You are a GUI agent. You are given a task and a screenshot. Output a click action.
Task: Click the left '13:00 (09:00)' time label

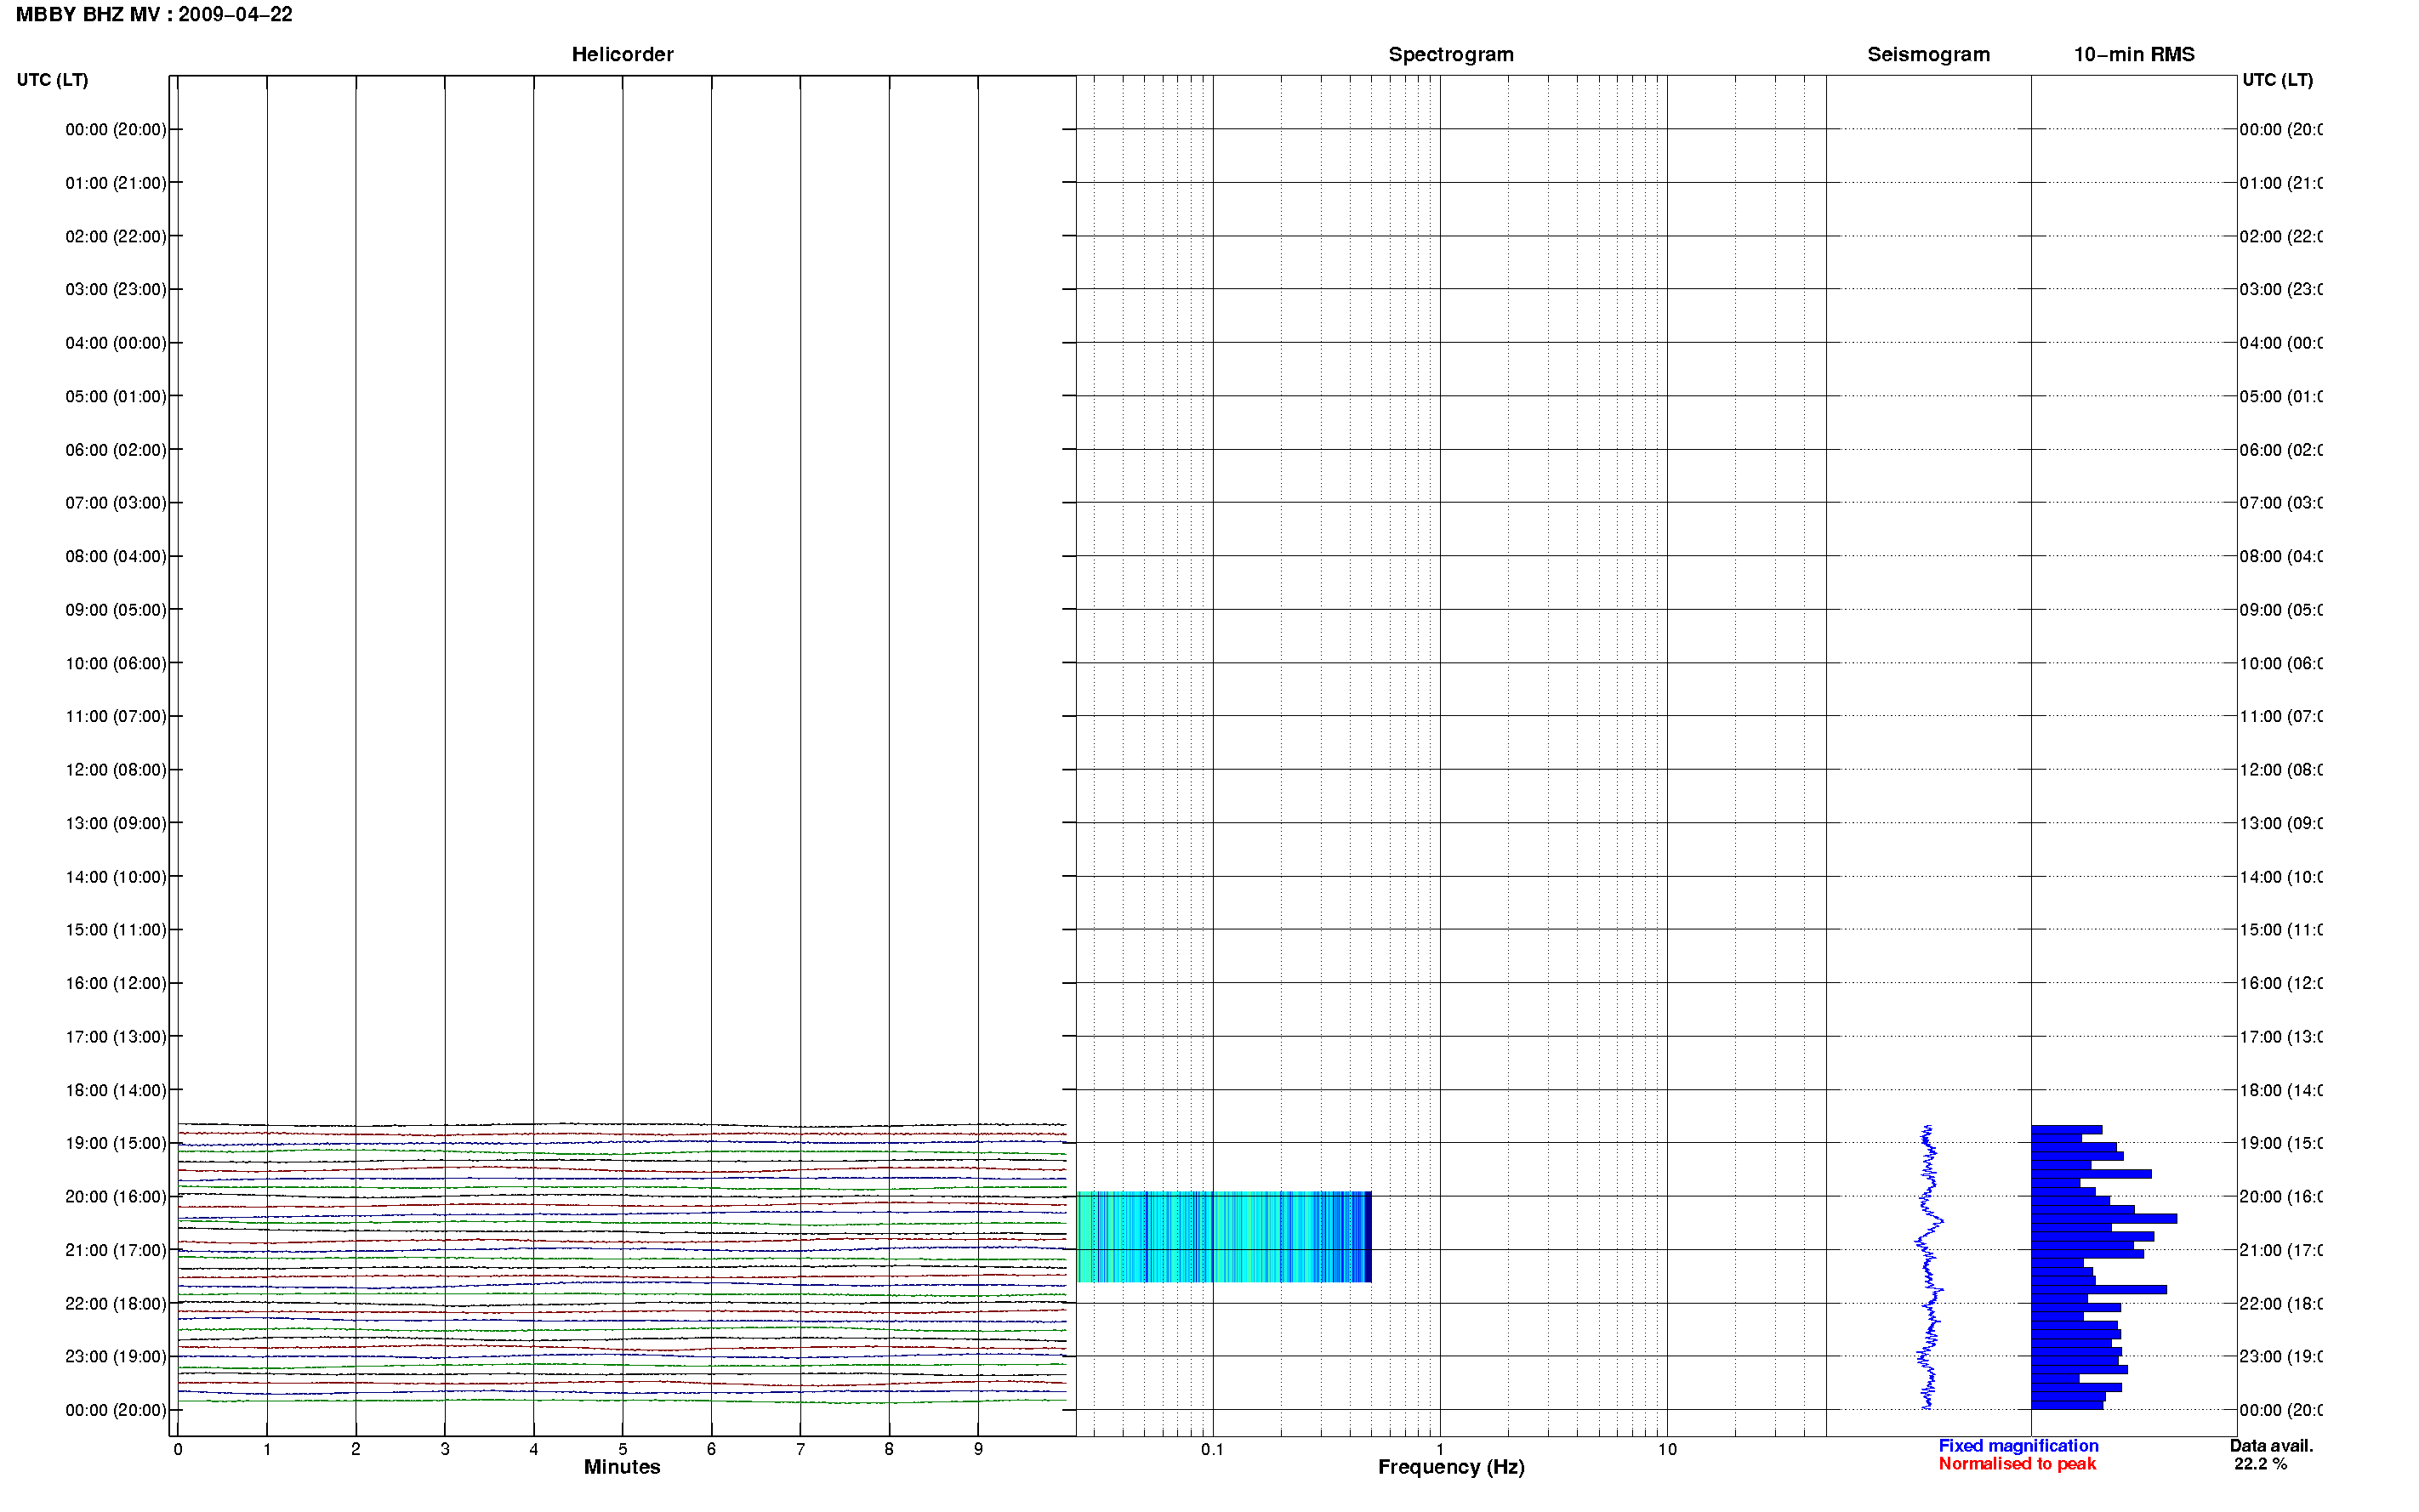point(116,823)
